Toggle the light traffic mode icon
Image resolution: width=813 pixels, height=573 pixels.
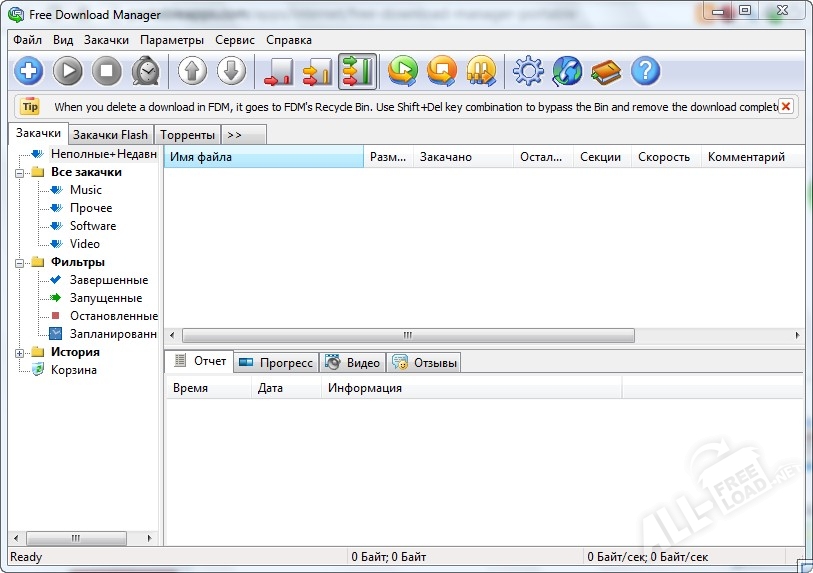click(277, 71)
